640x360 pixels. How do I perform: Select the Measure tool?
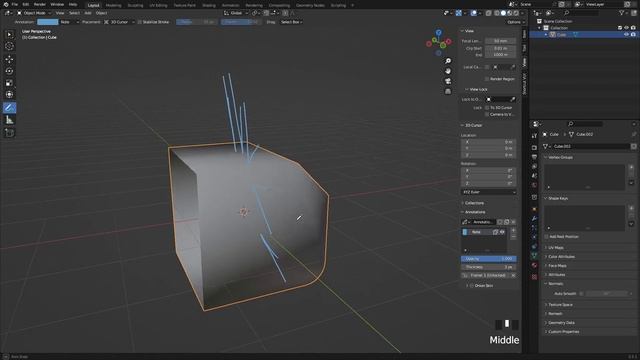coord(9,120)
